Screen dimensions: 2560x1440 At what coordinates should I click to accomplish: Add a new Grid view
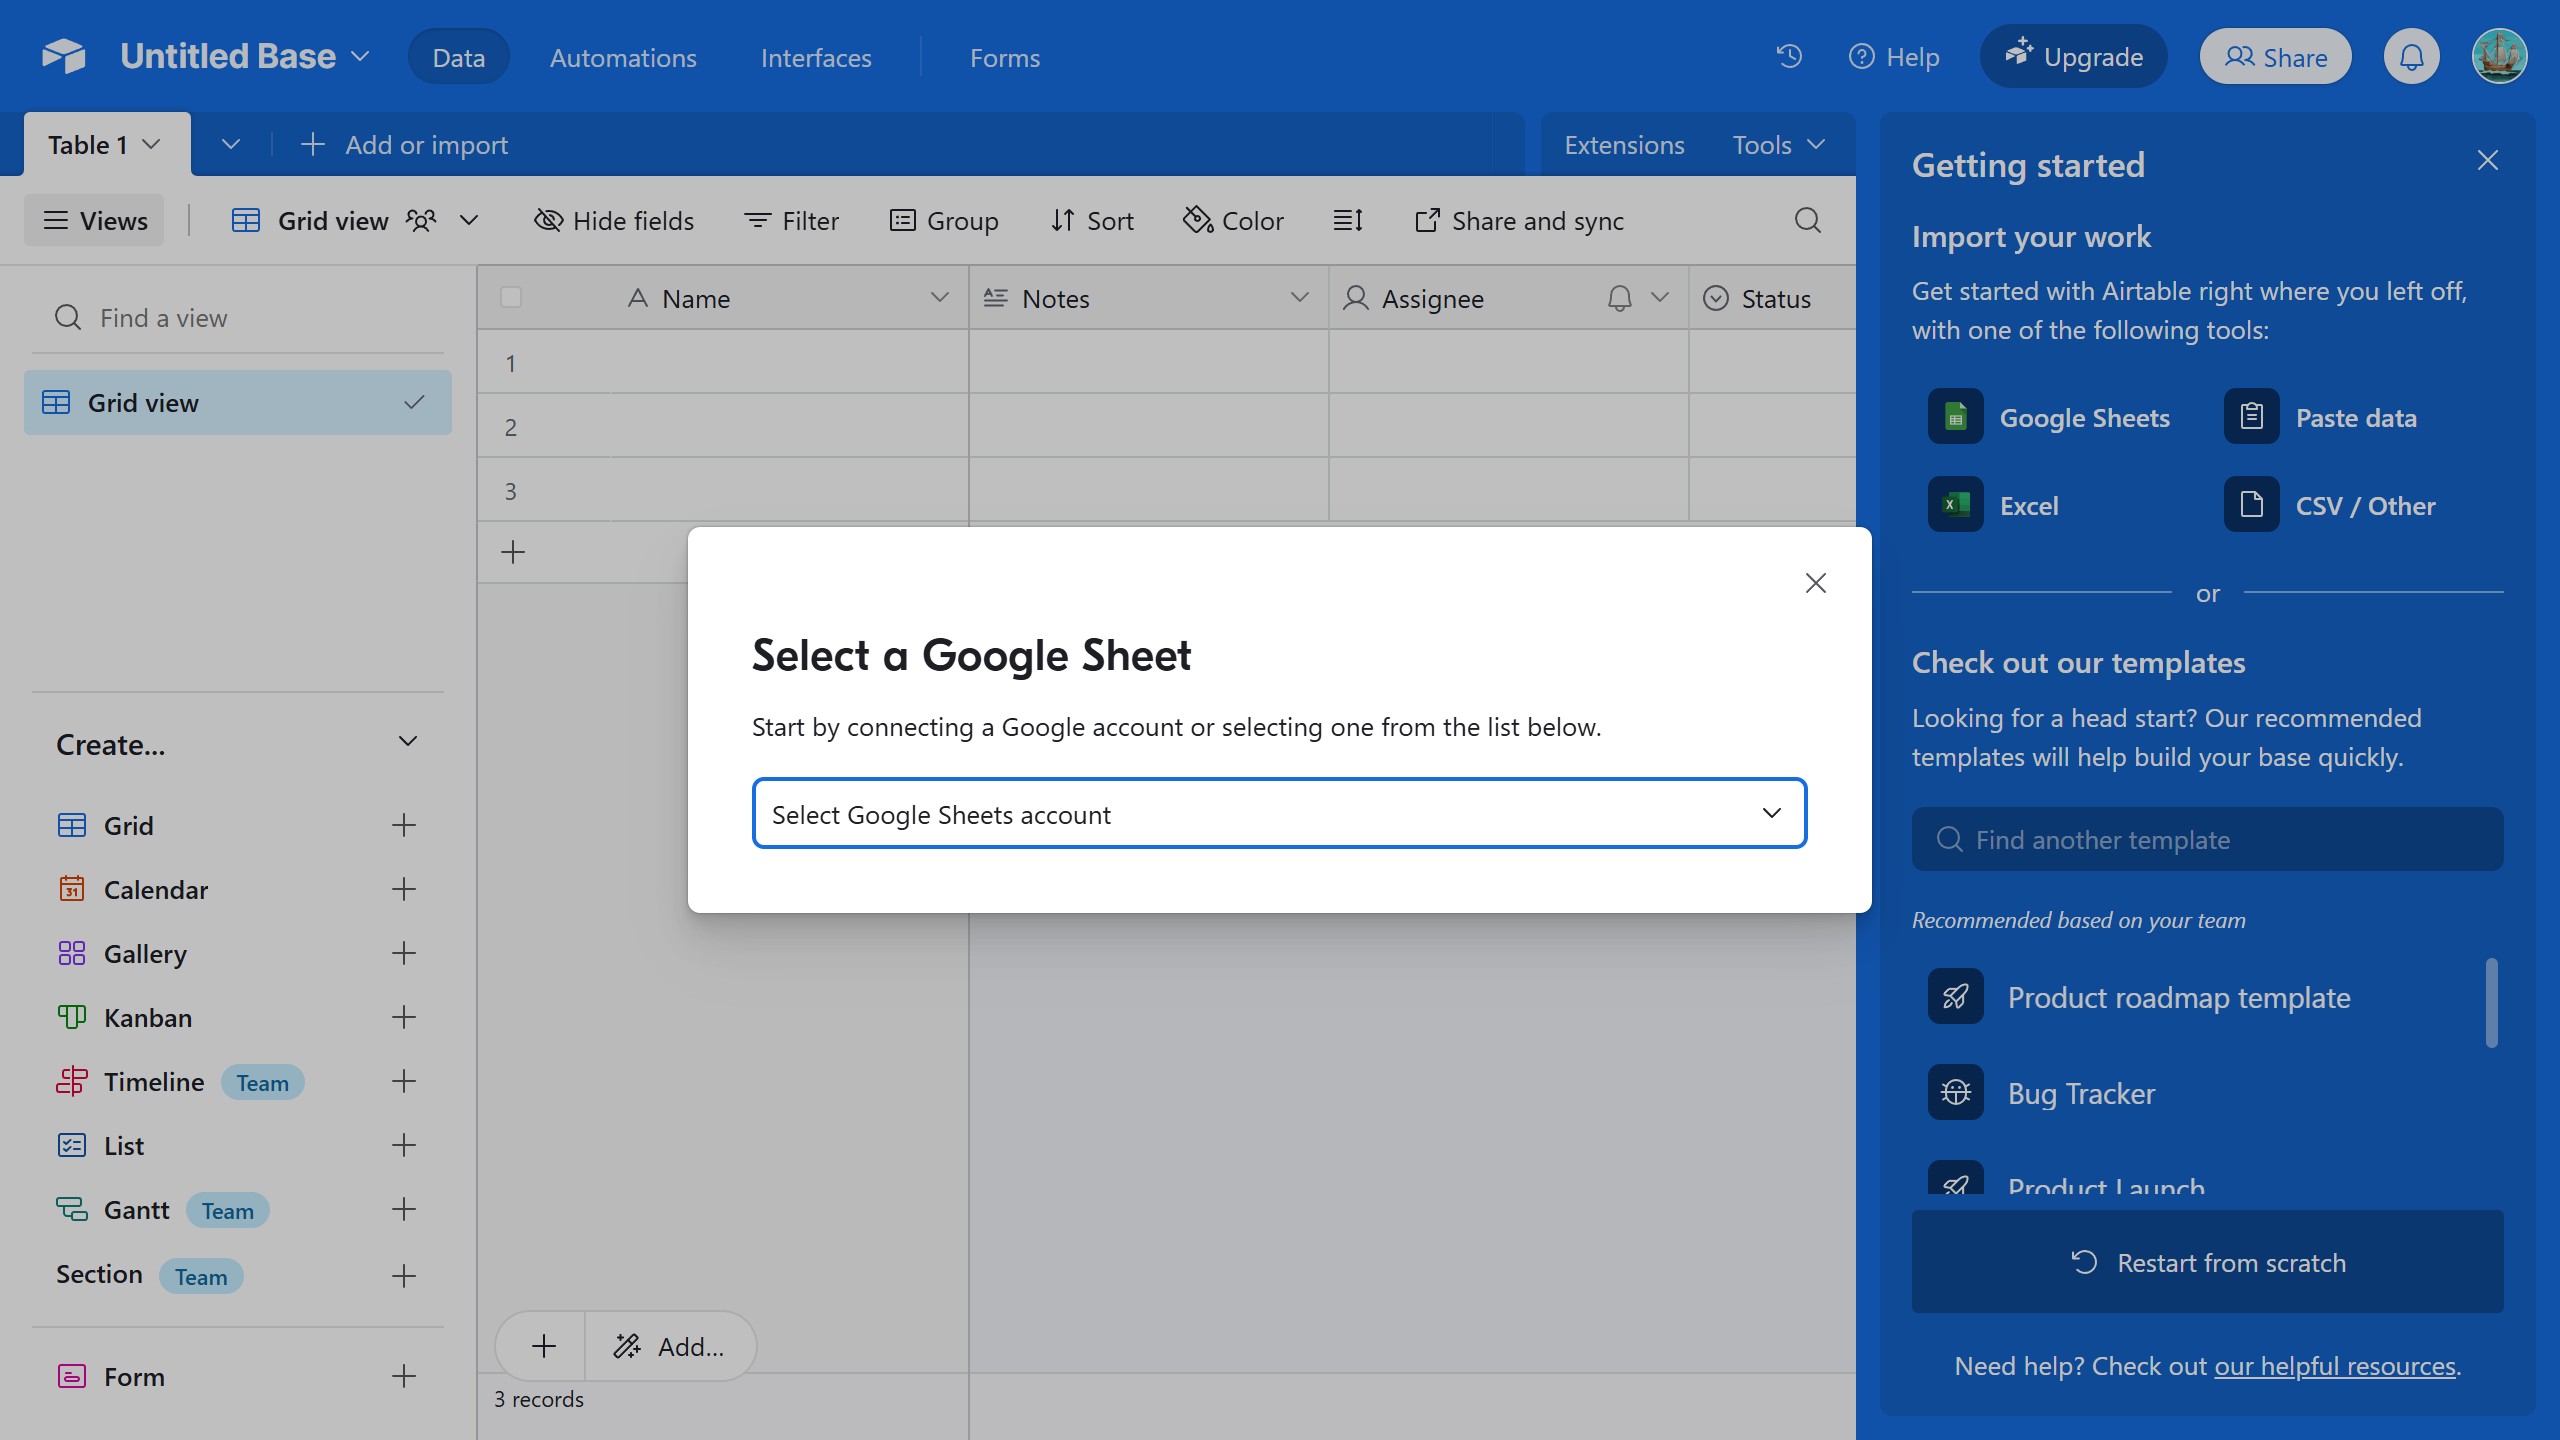[x=403, y=825]
